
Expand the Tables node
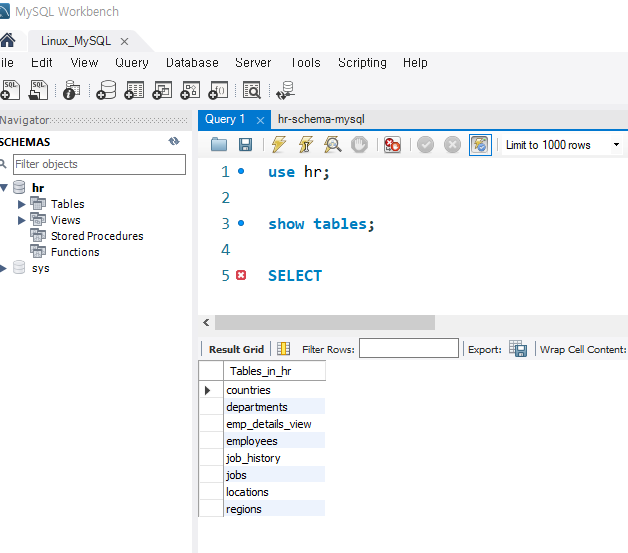point(22,204)
